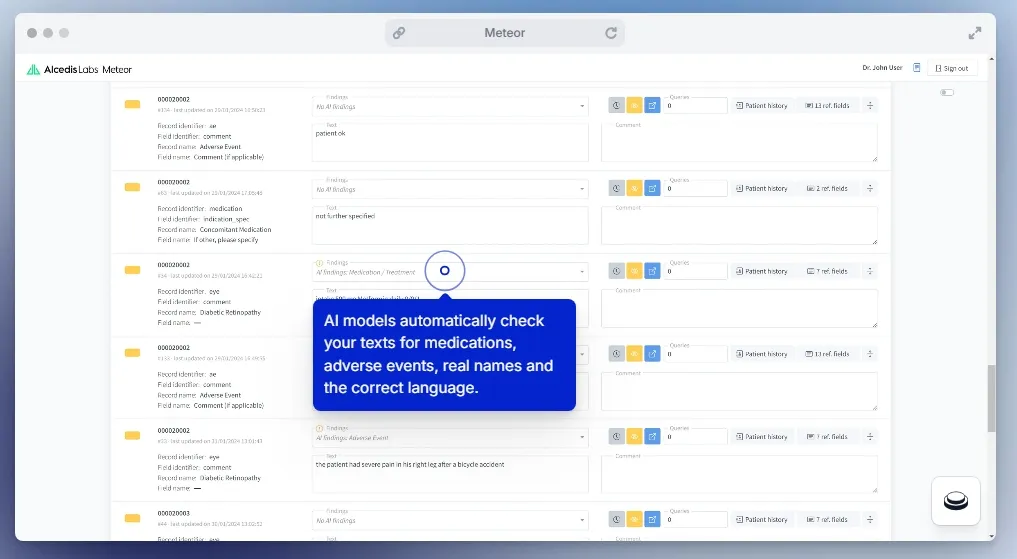Image resolution: width=1017 pixels, height=559 pixels.
Task: Expand the divider control after 2 ref. fields
Action: (870, 188)
